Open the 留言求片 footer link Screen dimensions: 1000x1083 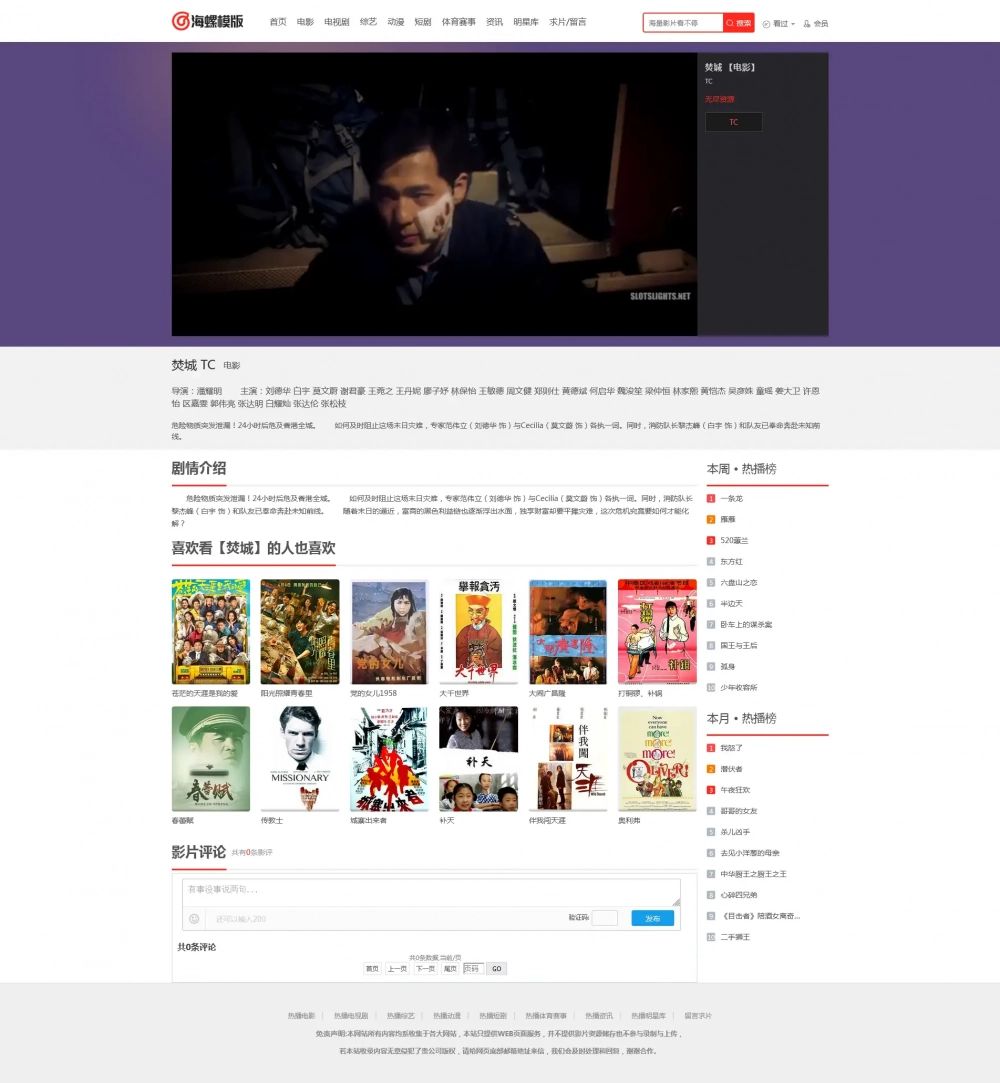pyautogui.click(x=698, y=1016)
